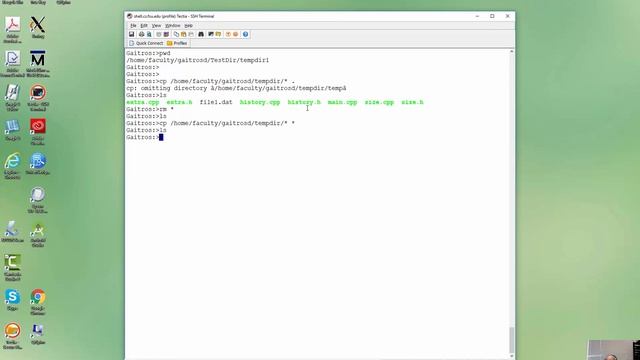Click the /home/faculty/gaitrosd/TestDir/tempdir1 path line
The image size is (640, 360).
click(x=198, y=60)
